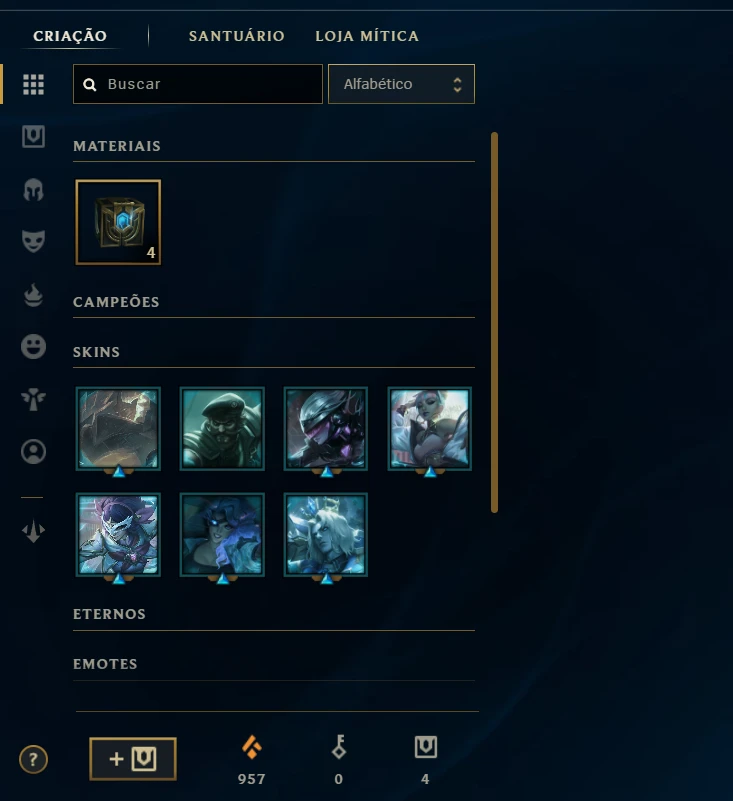Select the all items grid filter icon
733x801 pixels.
tap(33, 84)
